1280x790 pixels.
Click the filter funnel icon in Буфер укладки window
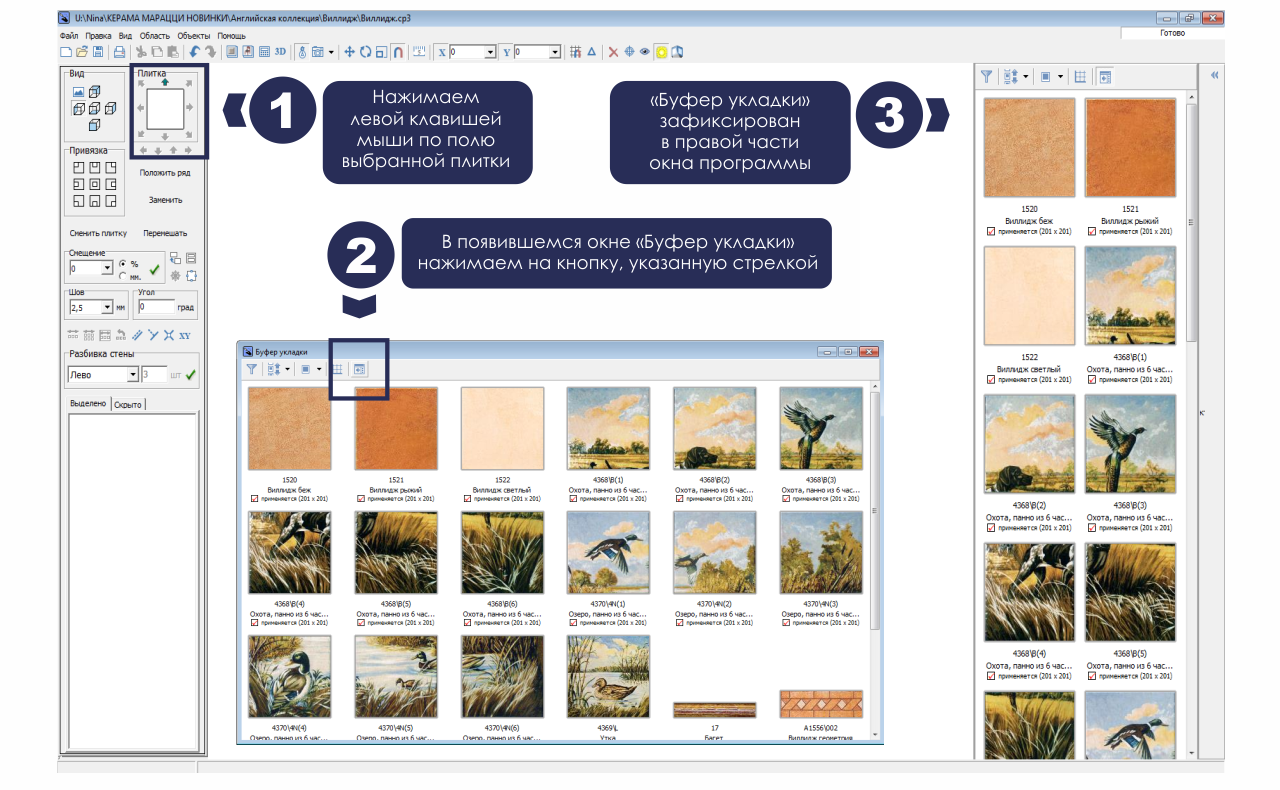point(252,369)
